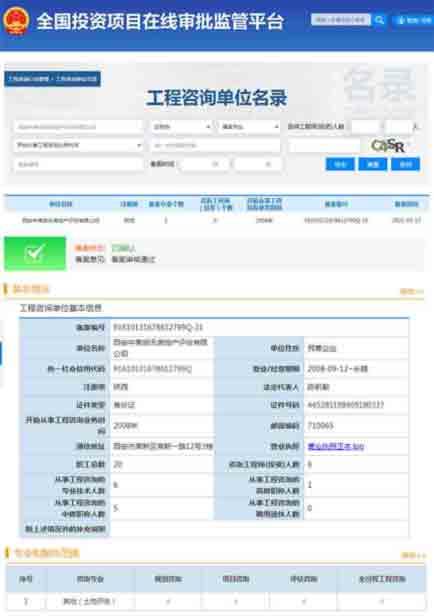Open the registration province dropdown
Image resolution: width=434 pixels, height=616 pixels.
click(181, 126)
